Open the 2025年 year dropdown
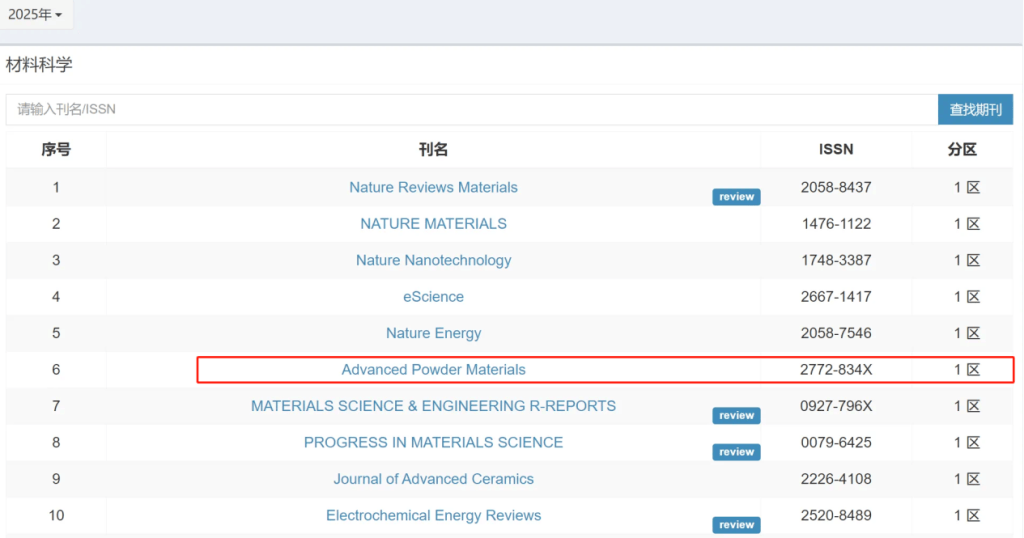 (x=36, y=15)
